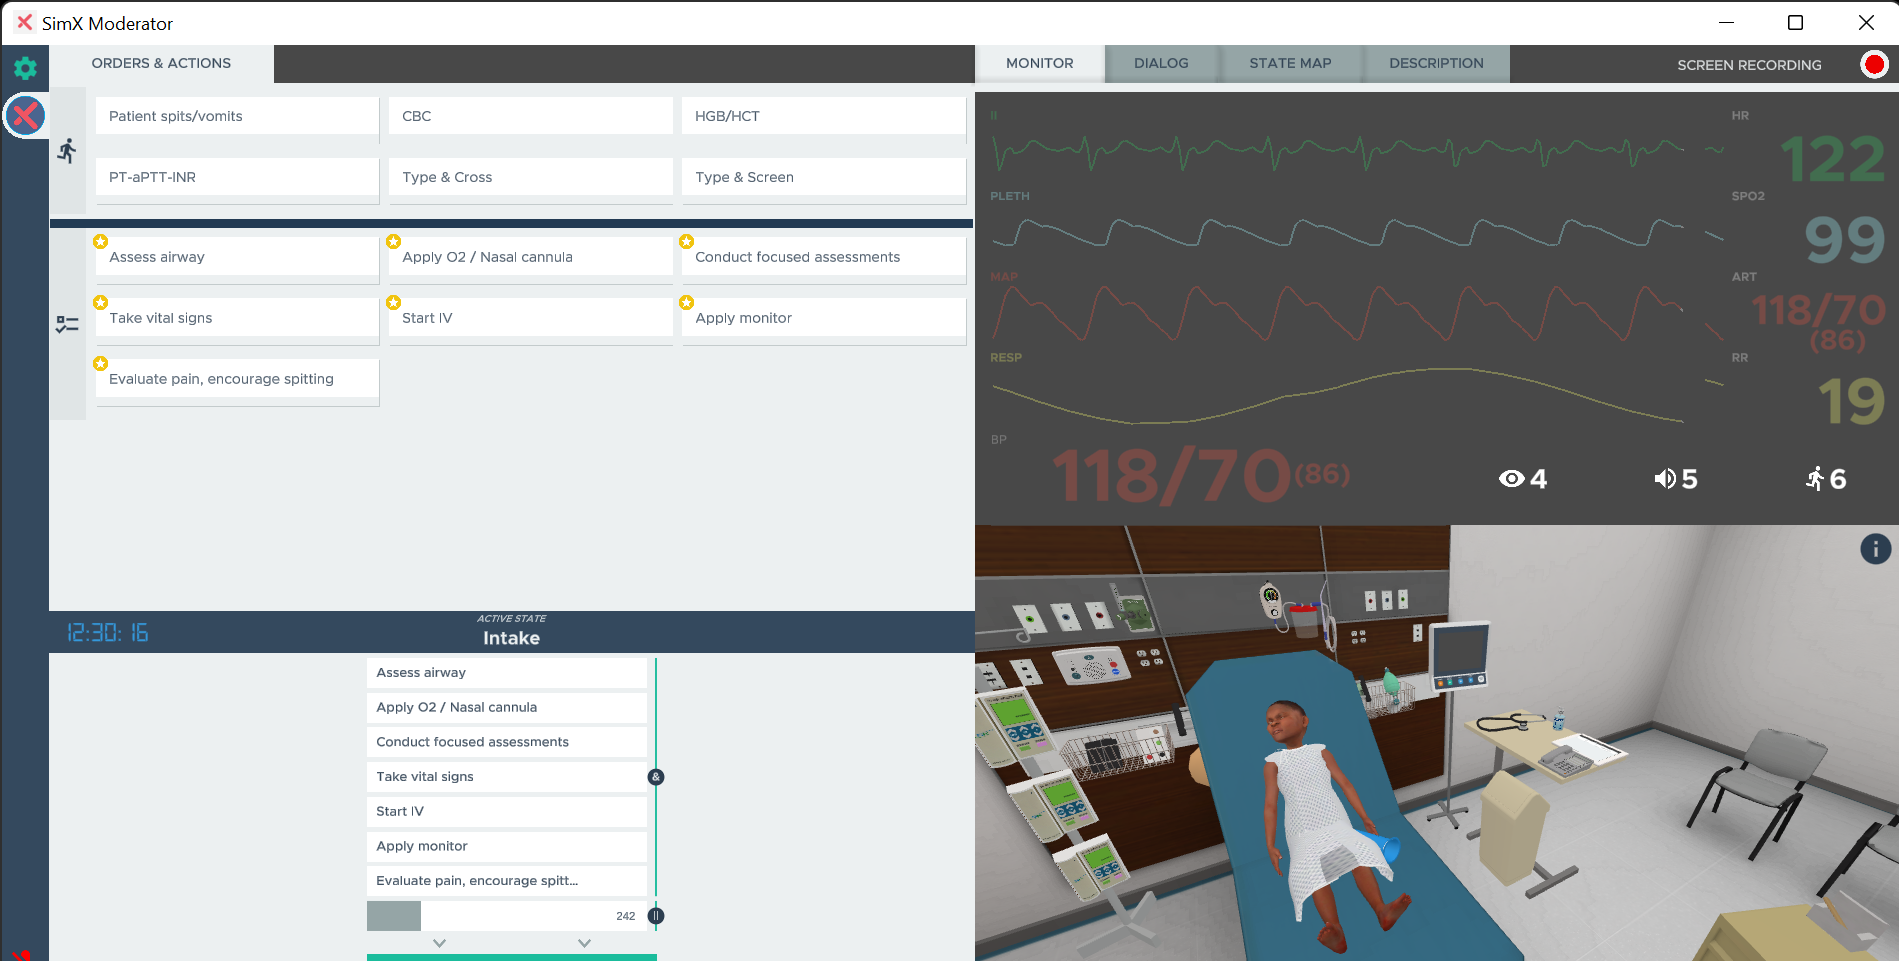1899x961 pixels.
Task: Click the pause marker next to 242
Action: 656,916
